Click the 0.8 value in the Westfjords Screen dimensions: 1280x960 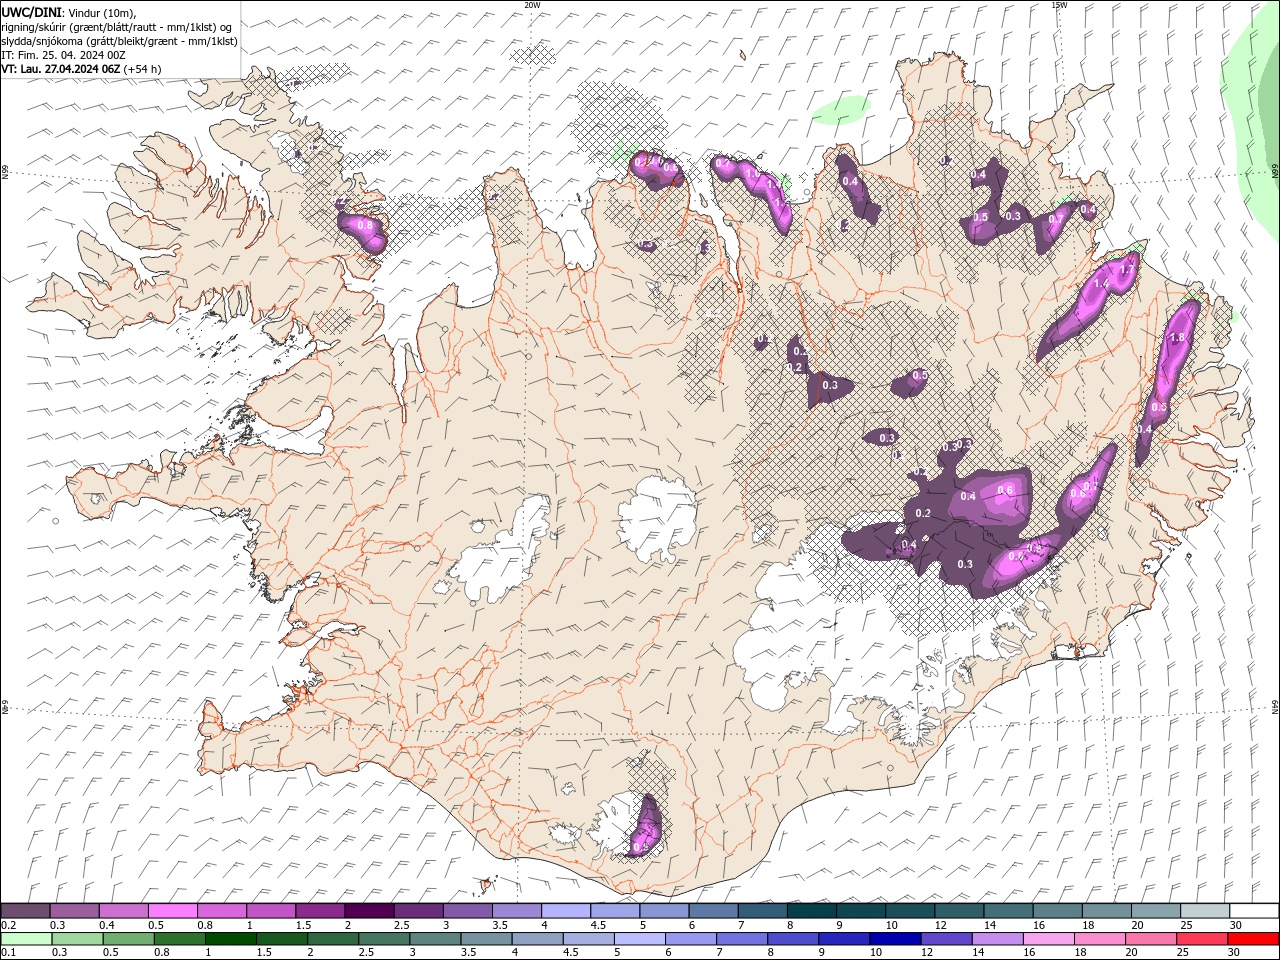click(365, 226)
